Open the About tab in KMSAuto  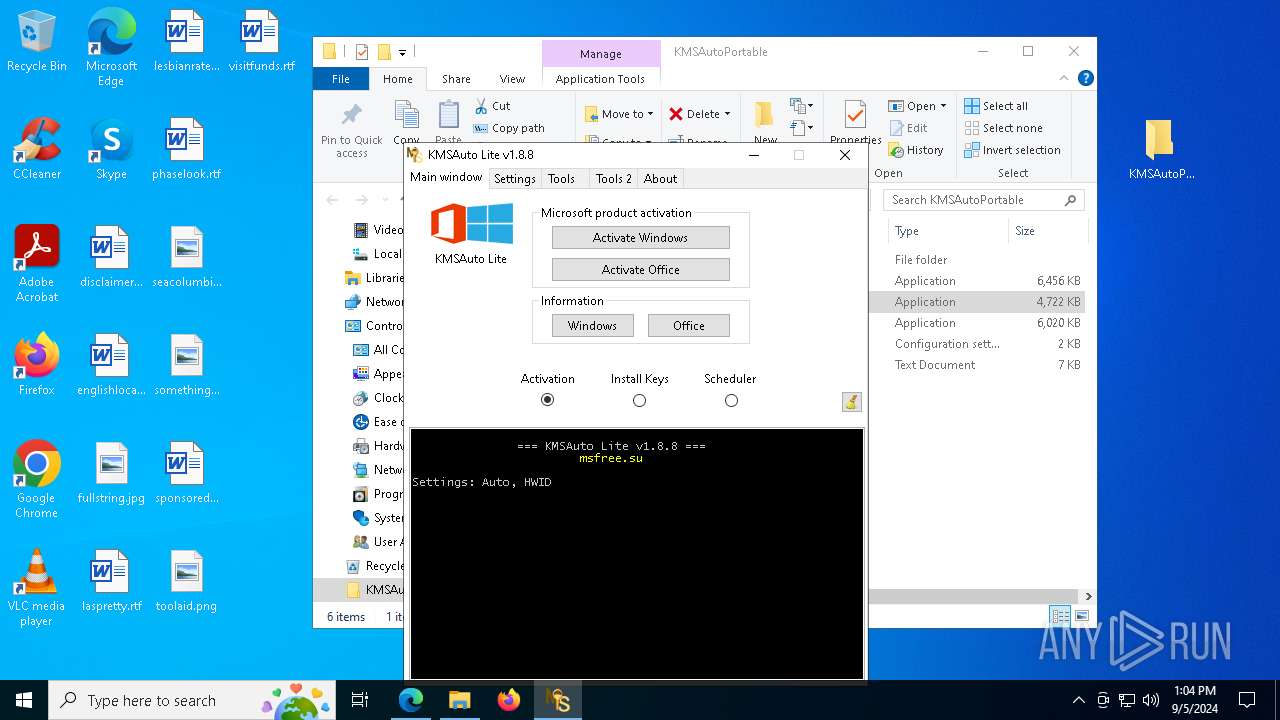(660, 179)
